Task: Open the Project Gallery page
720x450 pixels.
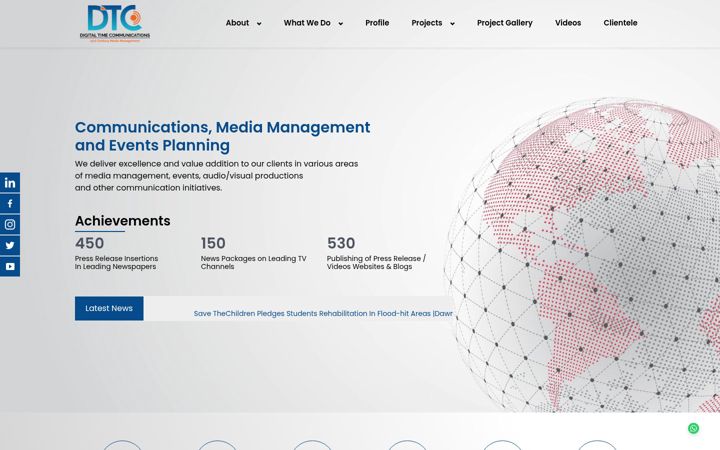Action: 505,22
